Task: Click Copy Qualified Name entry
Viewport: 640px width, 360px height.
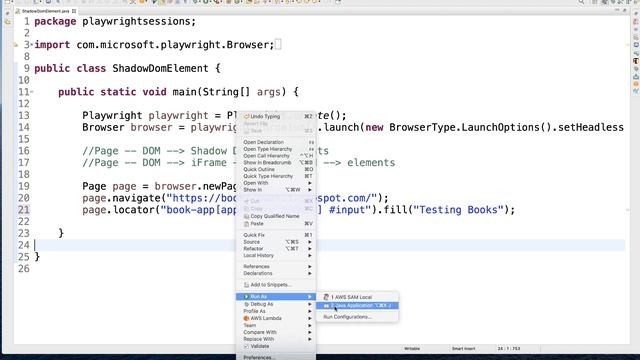Action: coord(275,216)
